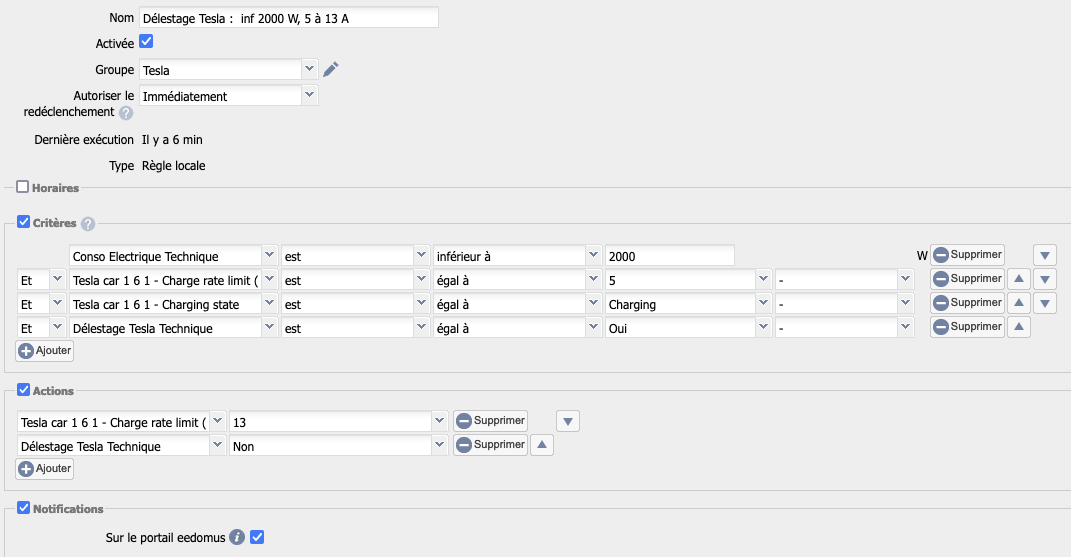1071x557 pixels.
Task: Uncheck the Activée checkbox
Action: click(x=146, y=42)
